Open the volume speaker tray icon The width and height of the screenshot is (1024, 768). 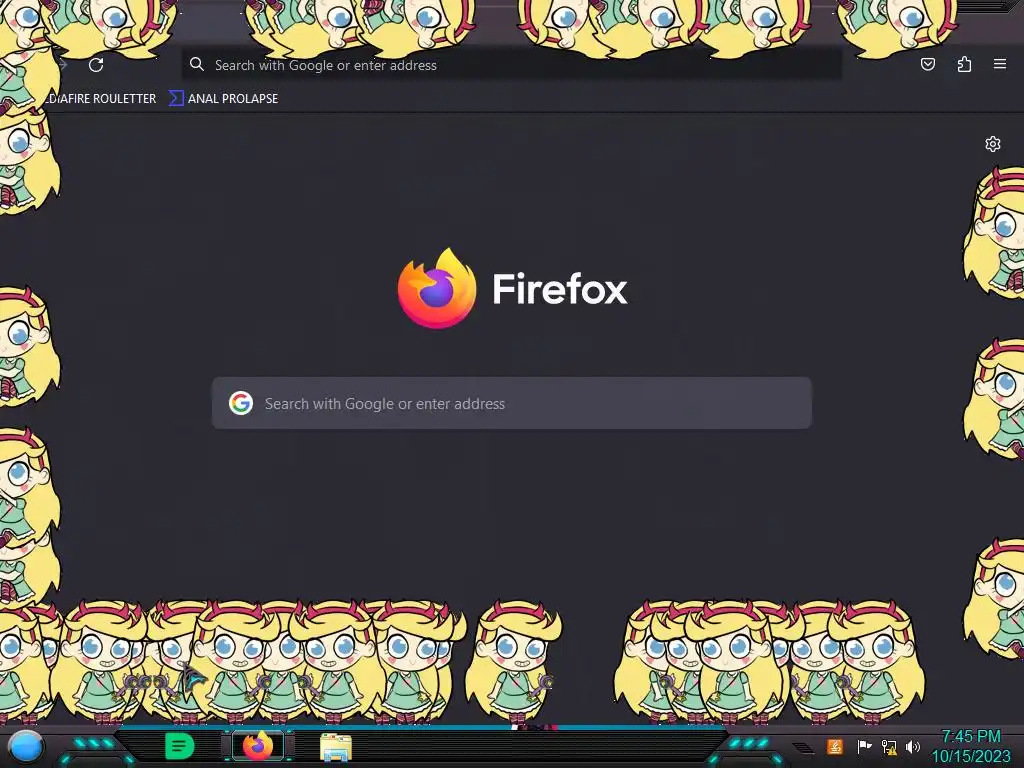(913, 746)
